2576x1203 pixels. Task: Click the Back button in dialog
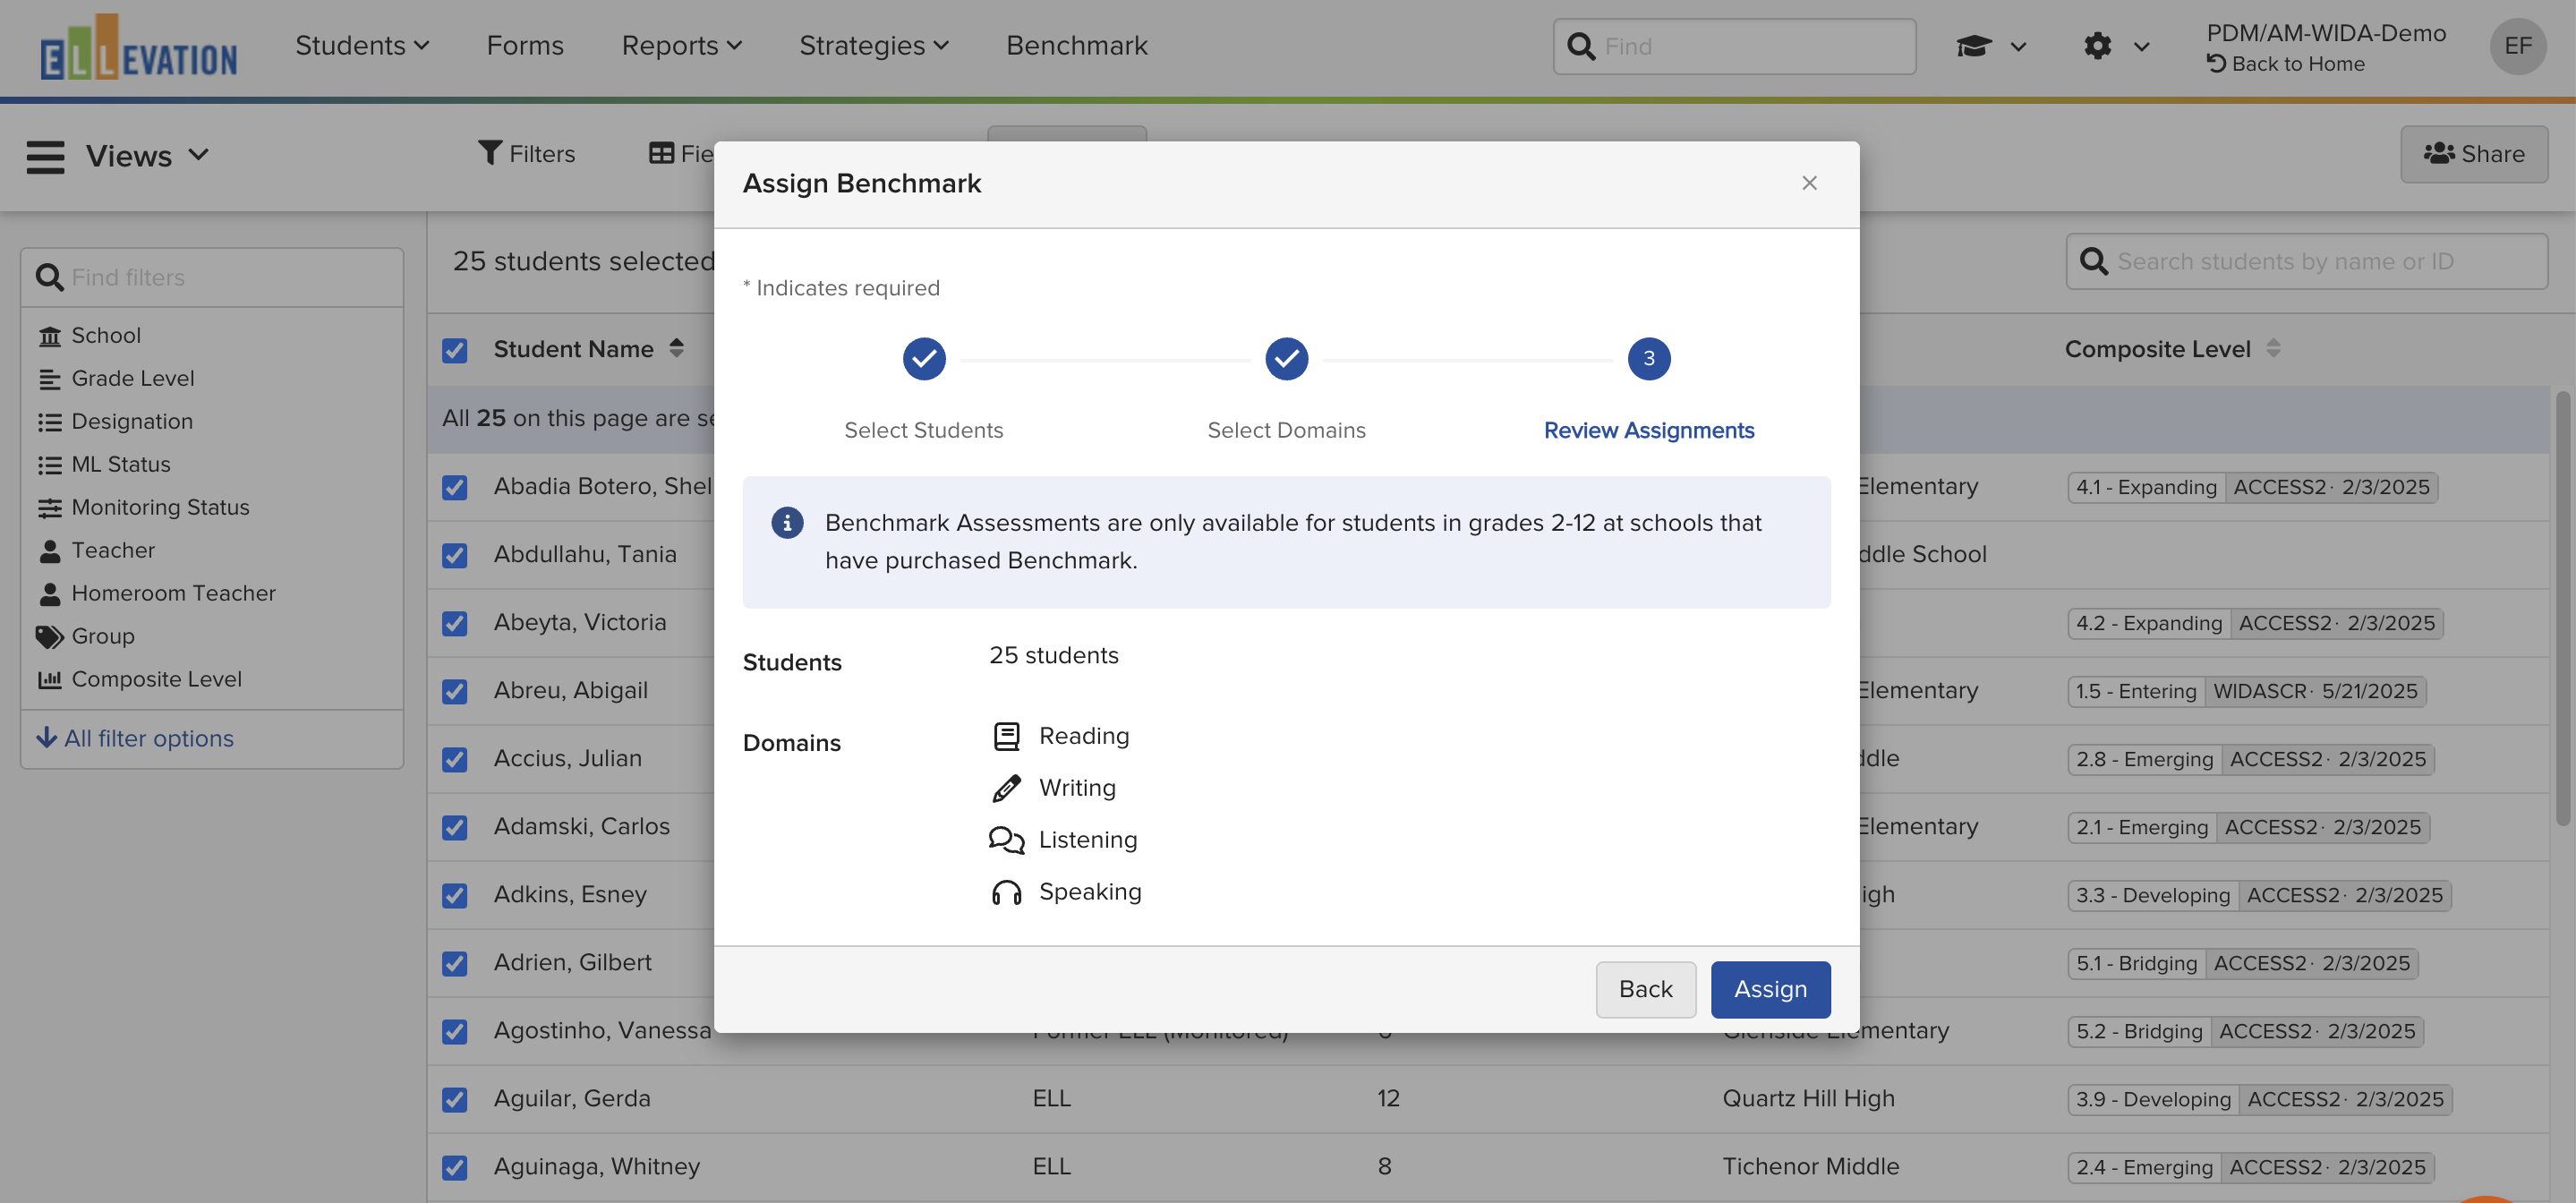tap(1645, 989)
